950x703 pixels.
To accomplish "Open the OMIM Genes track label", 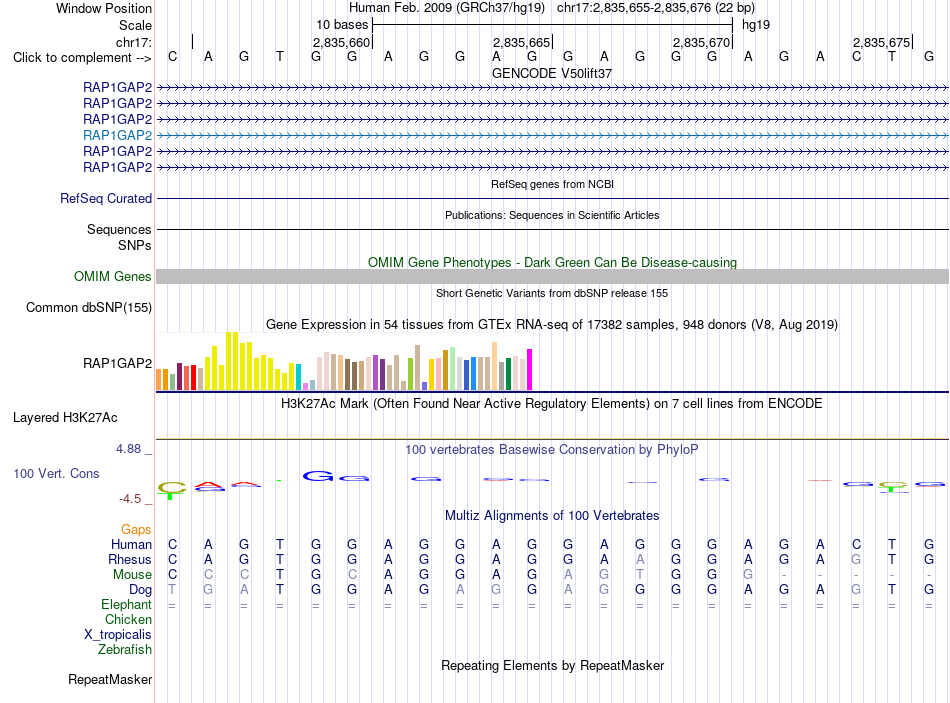I will [112, 276].
